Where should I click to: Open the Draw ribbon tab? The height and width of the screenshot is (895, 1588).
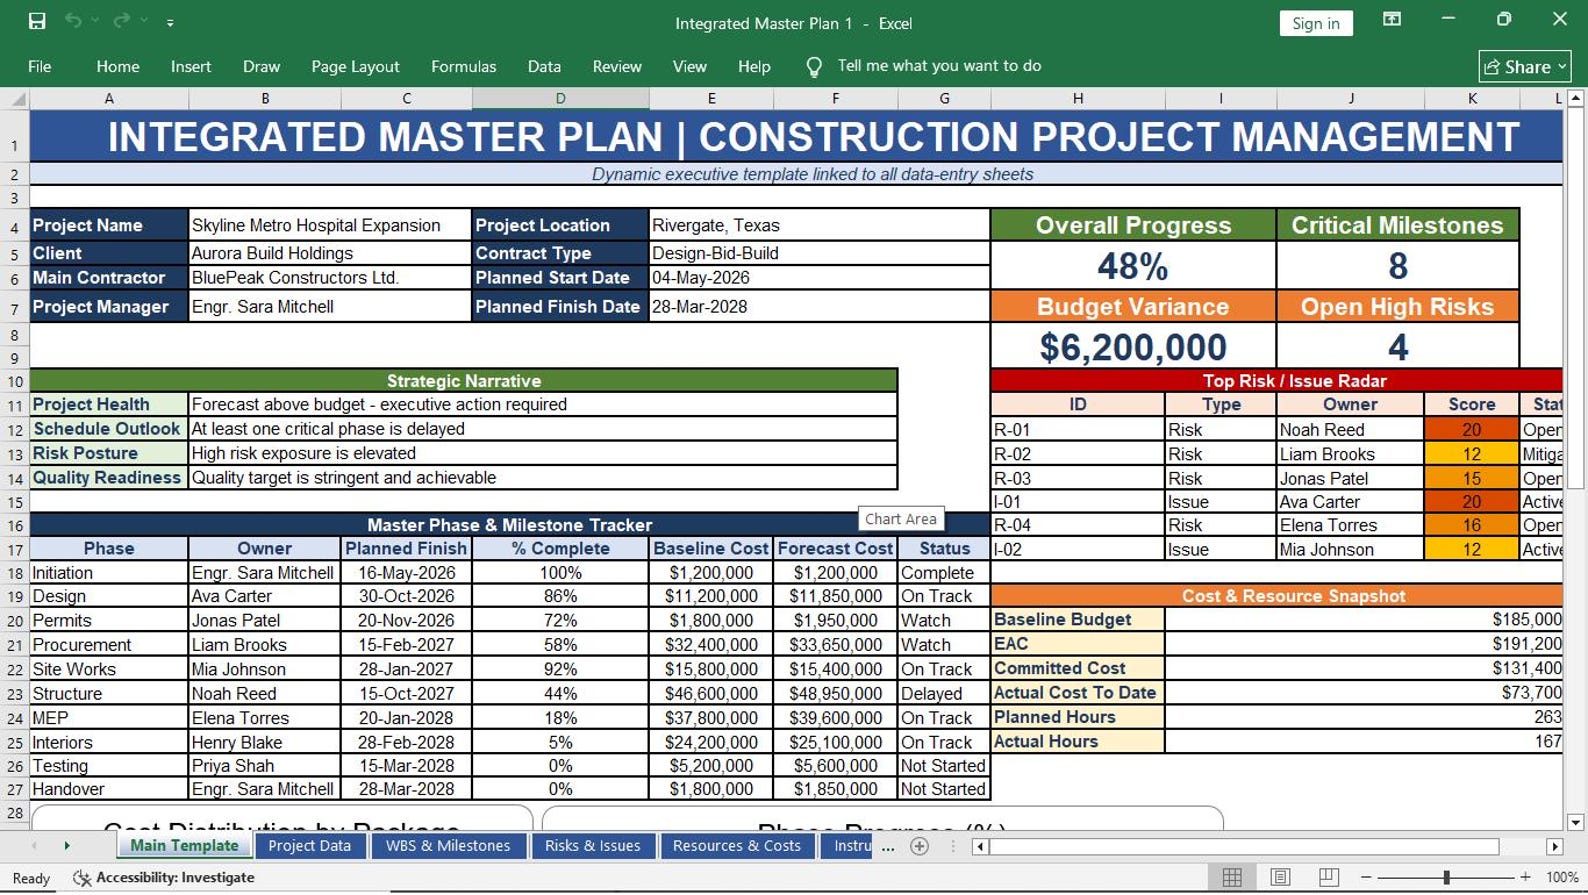point(261,66)
